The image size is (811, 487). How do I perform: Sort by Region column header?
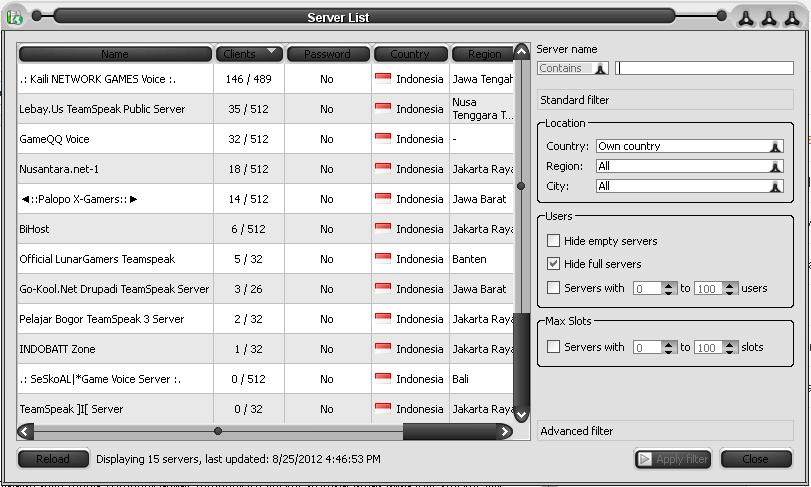(x=483, y=54)
